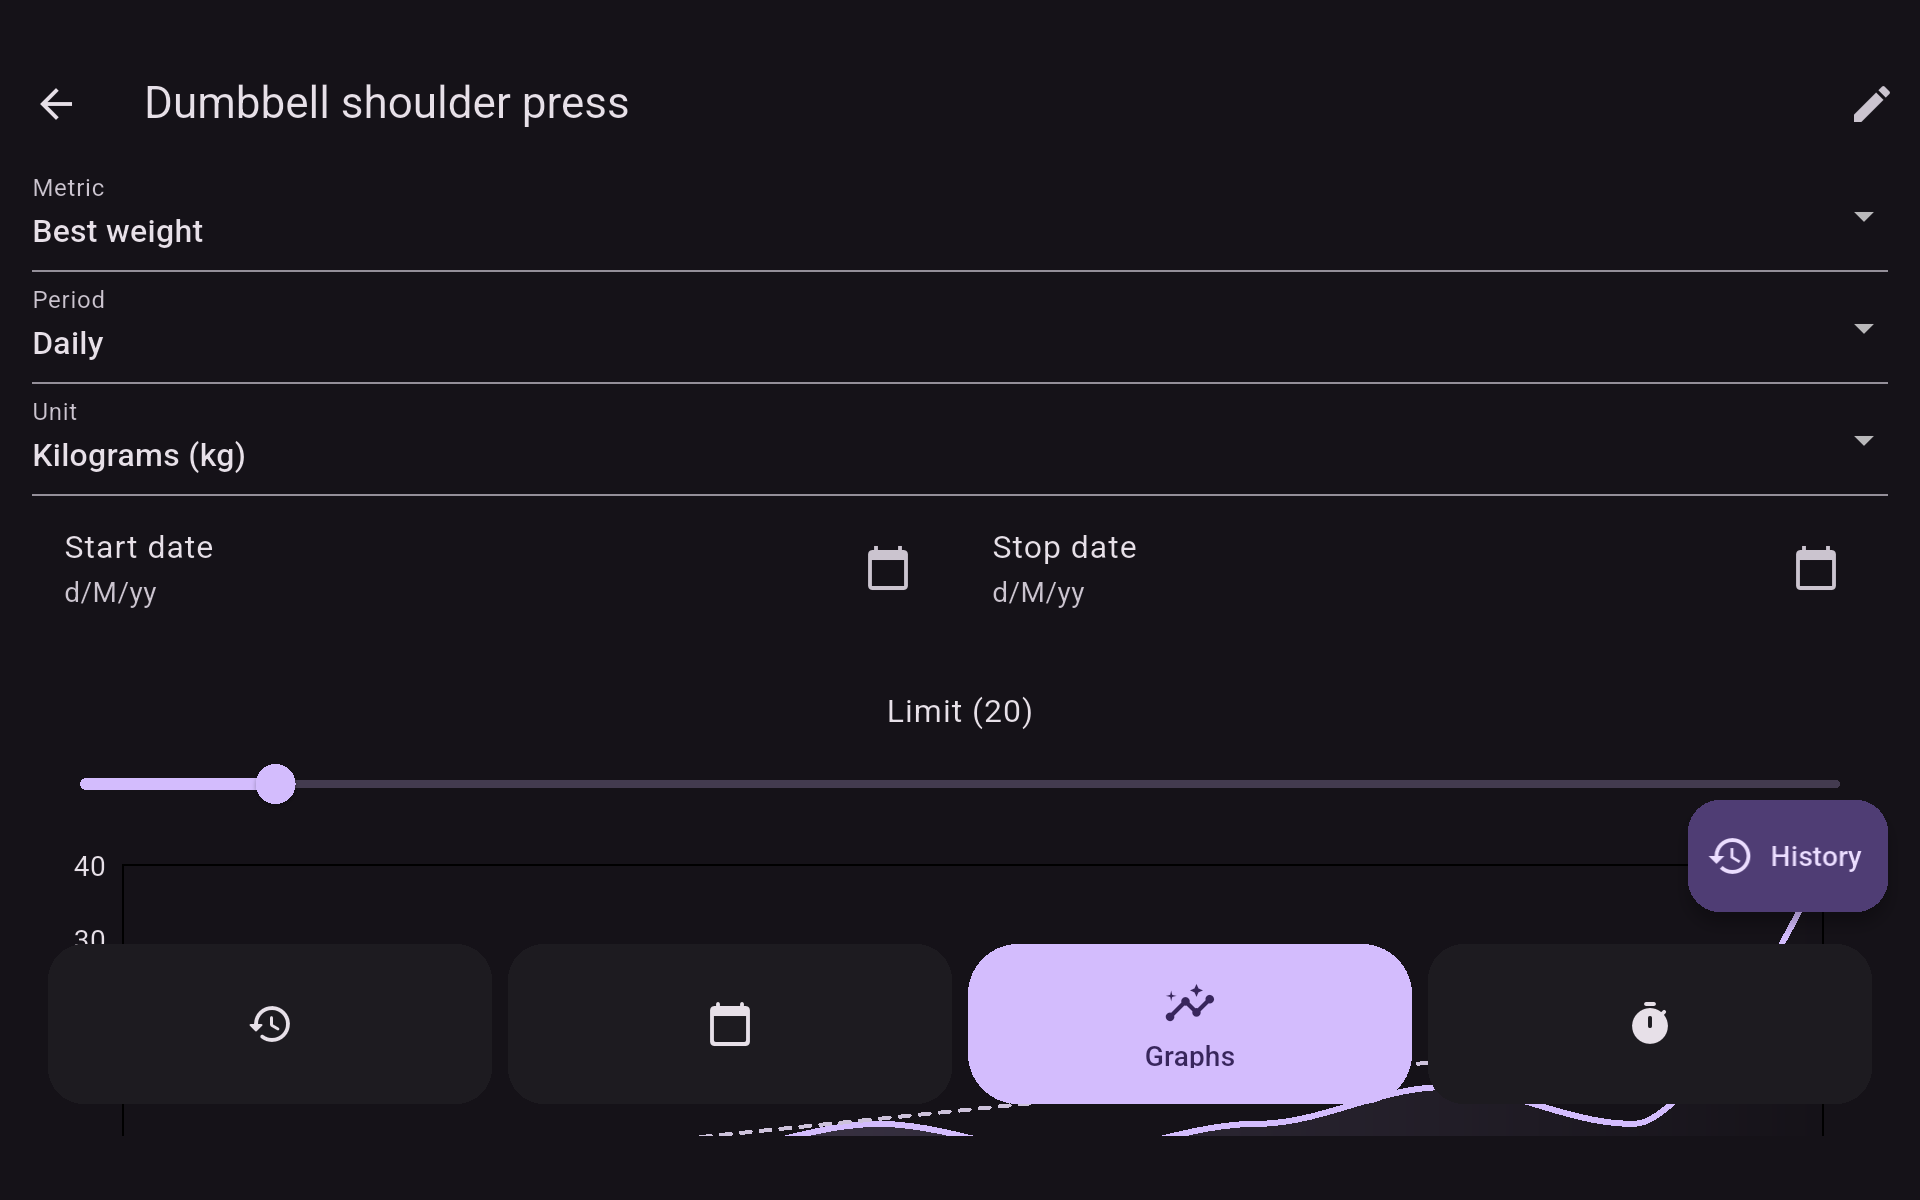The image size is (1920, 1200).
Task: Switch to the history tab in bottom bar
Action: 270,1024
